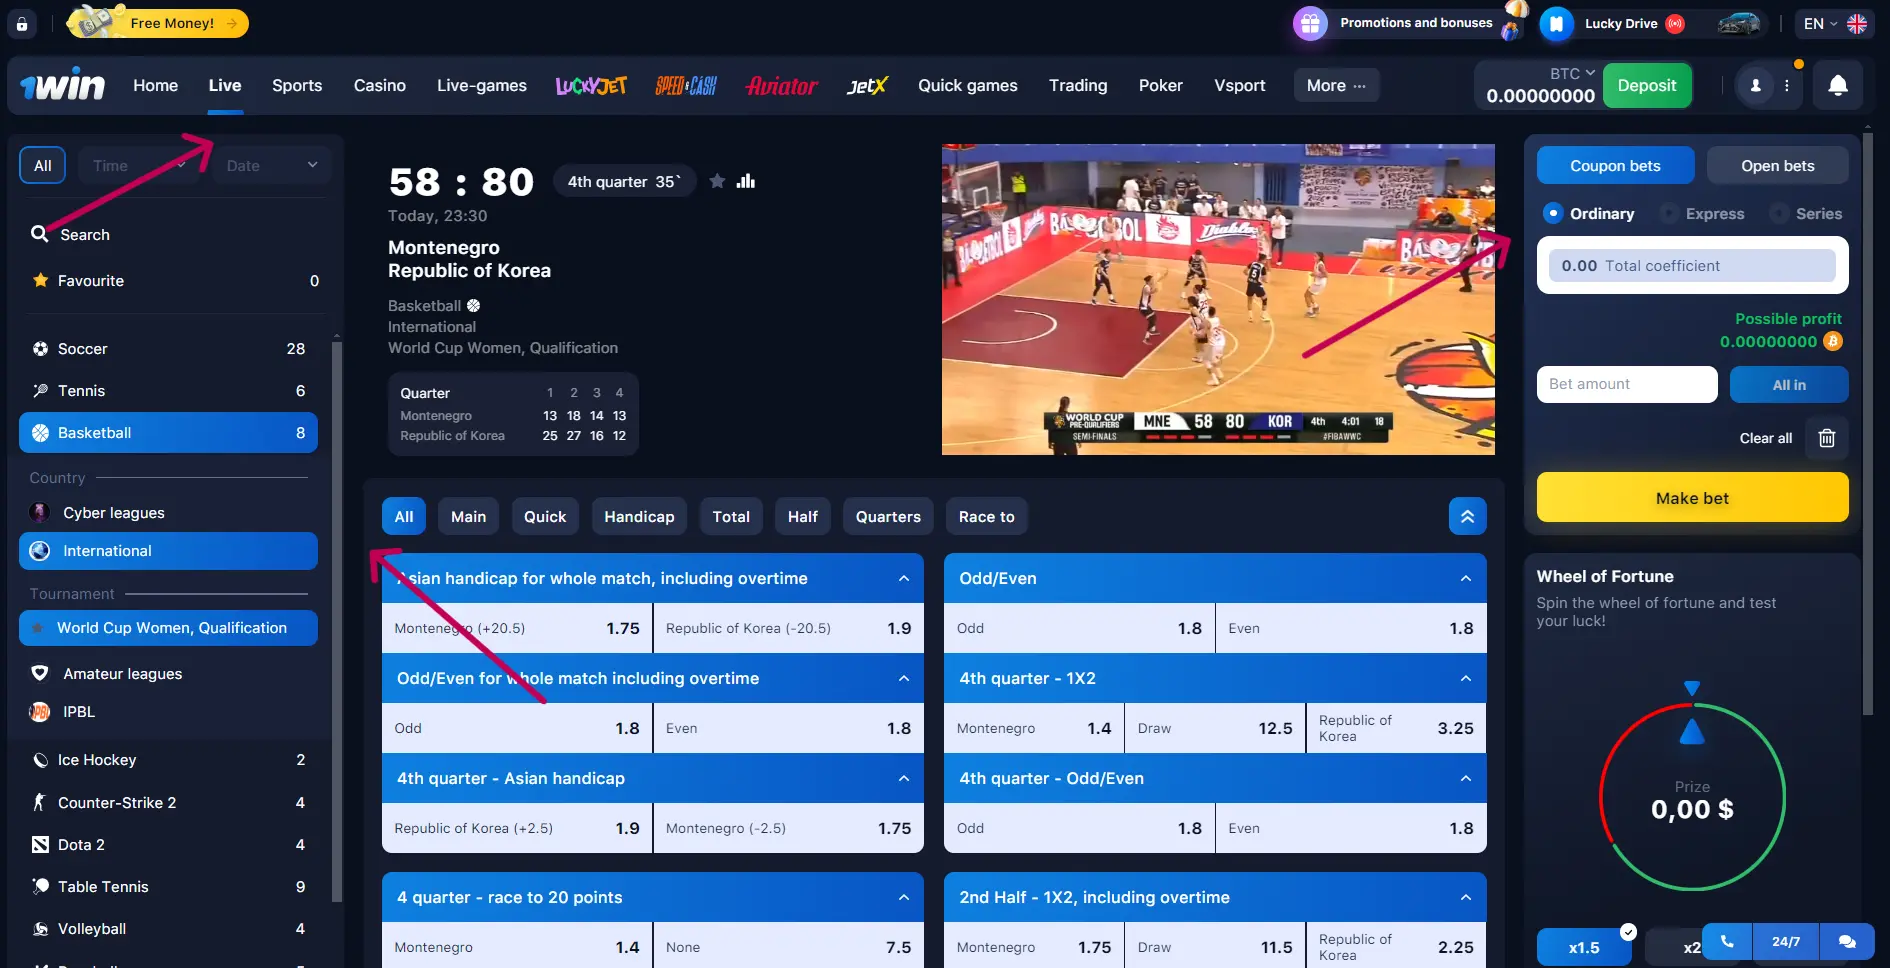Collapse all markets double-chevron button
1890x968 pixels.
point(1467,516)
